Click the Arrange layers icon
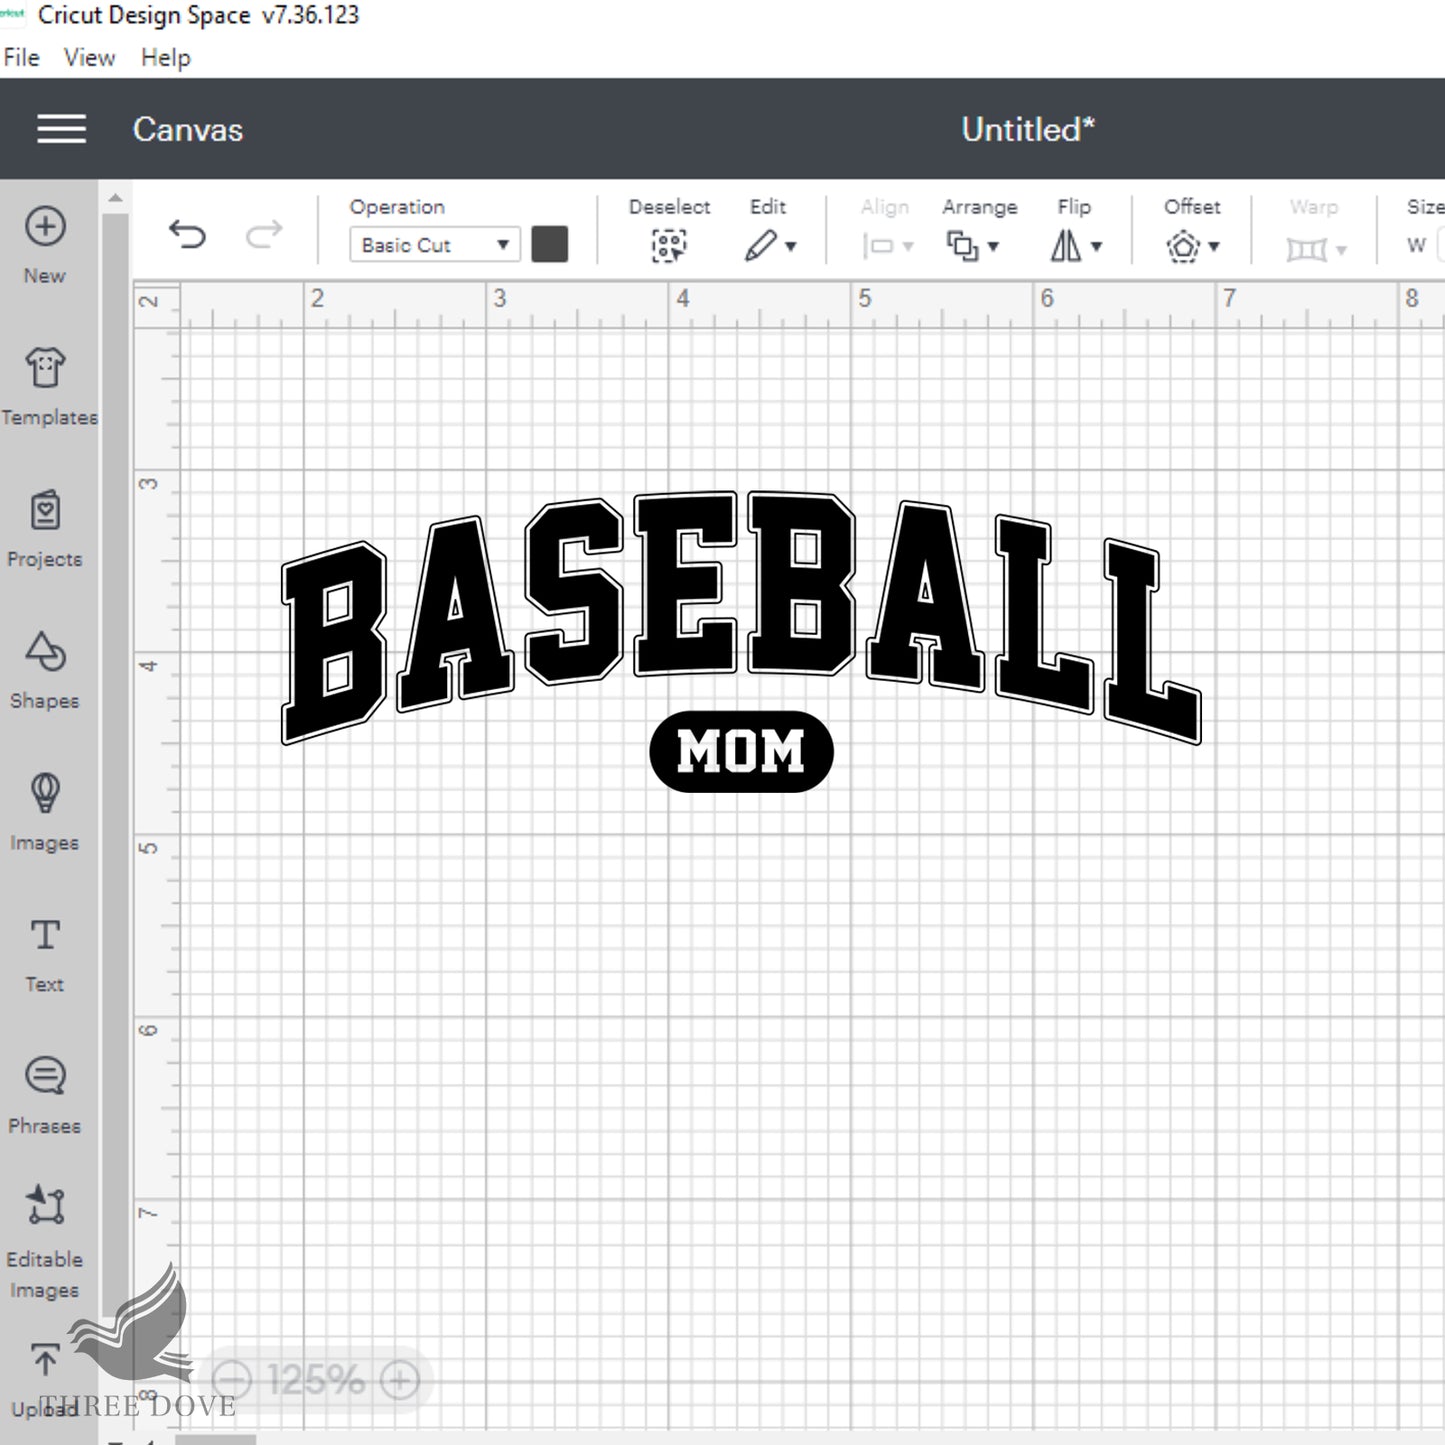The width and height of the screenshot is (1445, 1445). pyautogui.click(x=962, y=245)
